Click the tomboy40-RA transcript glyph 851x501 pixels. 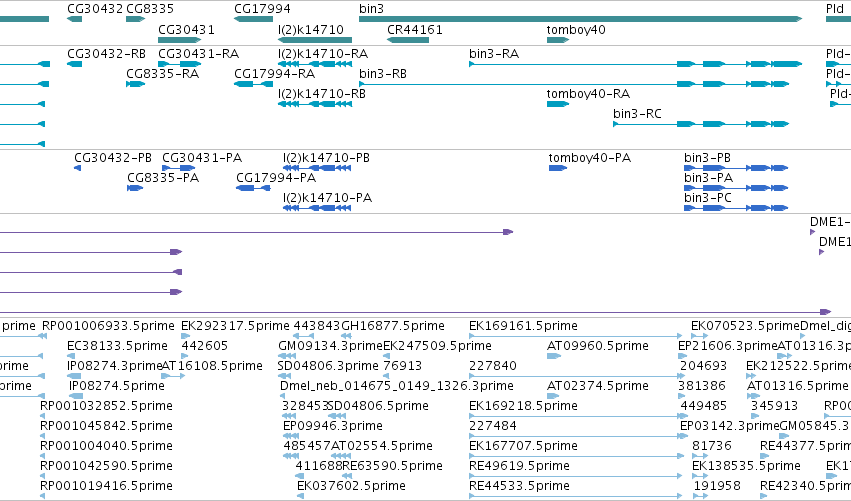[558, 104]
